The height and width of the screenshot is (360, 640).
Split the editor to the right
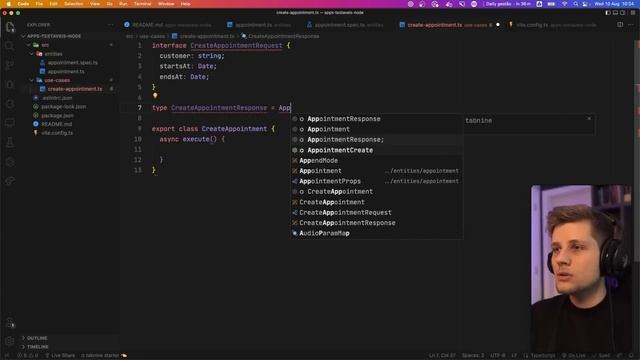click(620, 25)
